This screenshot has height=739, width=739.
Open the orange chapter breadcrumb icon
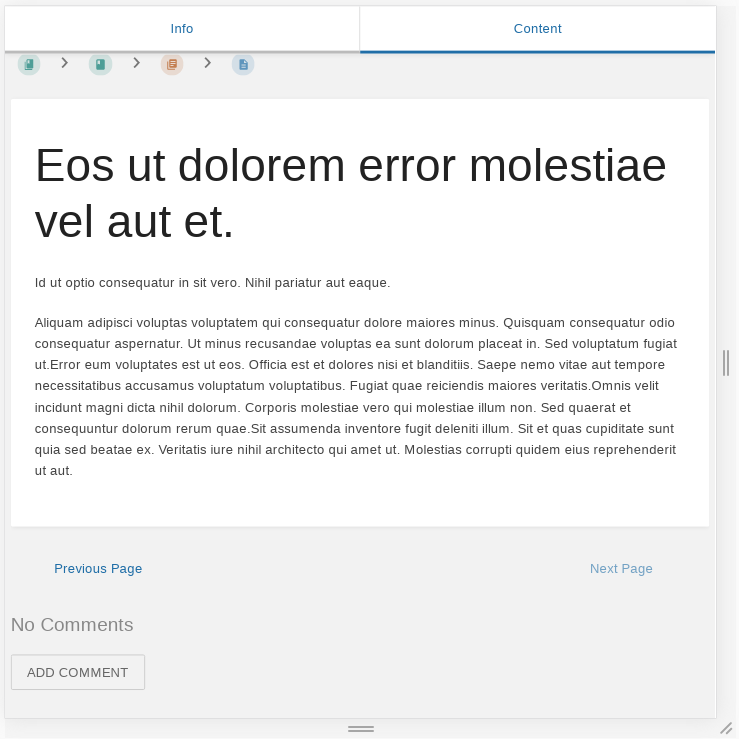click(172, 64)
